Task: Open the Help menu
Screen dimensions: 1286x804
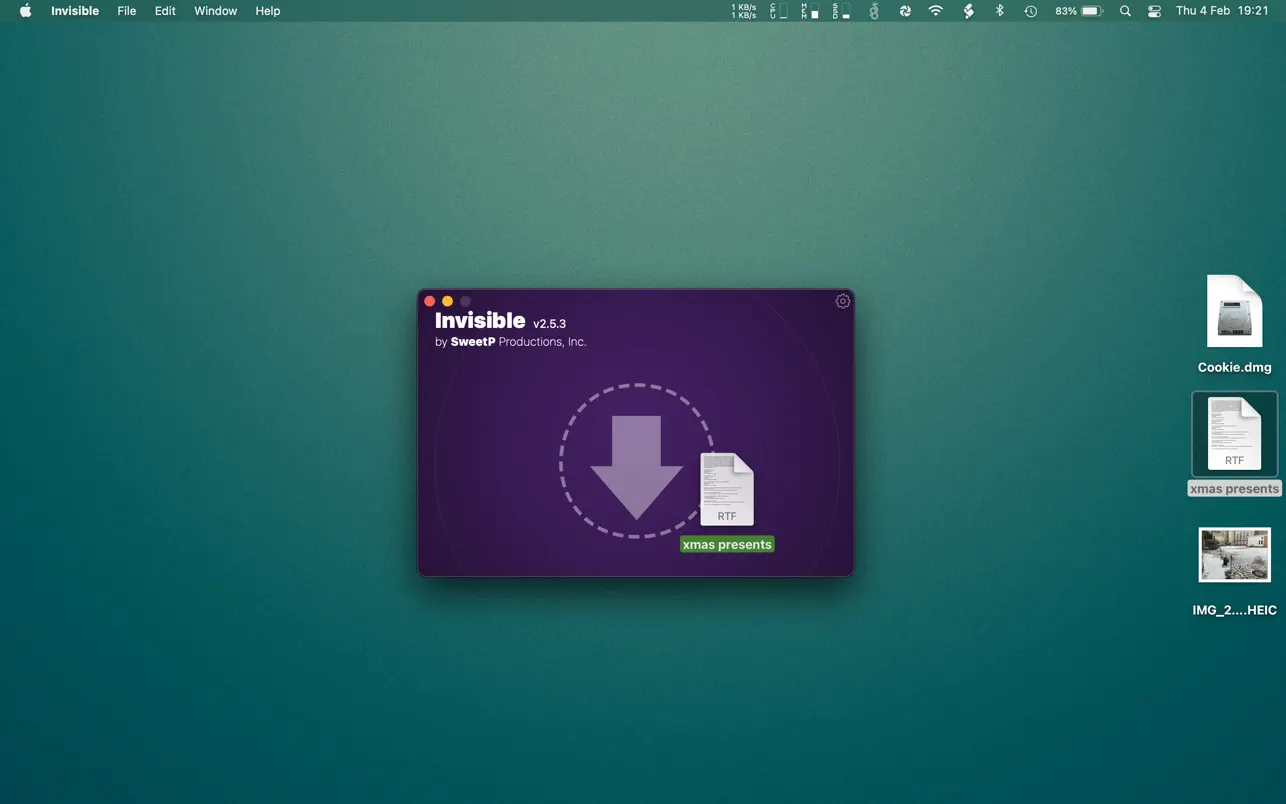Action: [268, 11]
